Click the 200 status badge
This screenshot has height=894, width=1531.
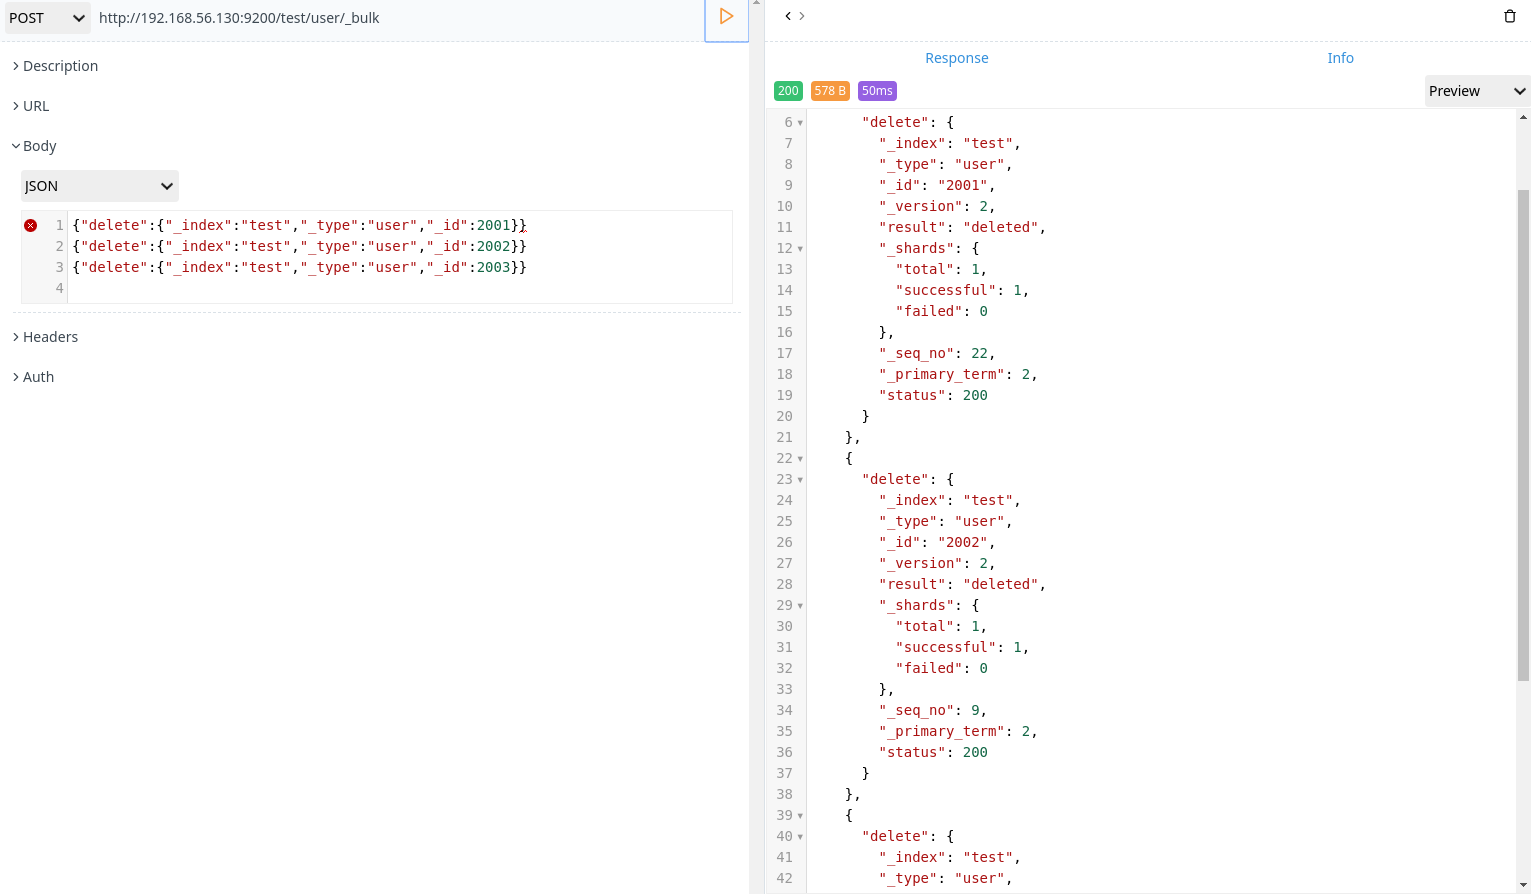click(x=788, y=90)
